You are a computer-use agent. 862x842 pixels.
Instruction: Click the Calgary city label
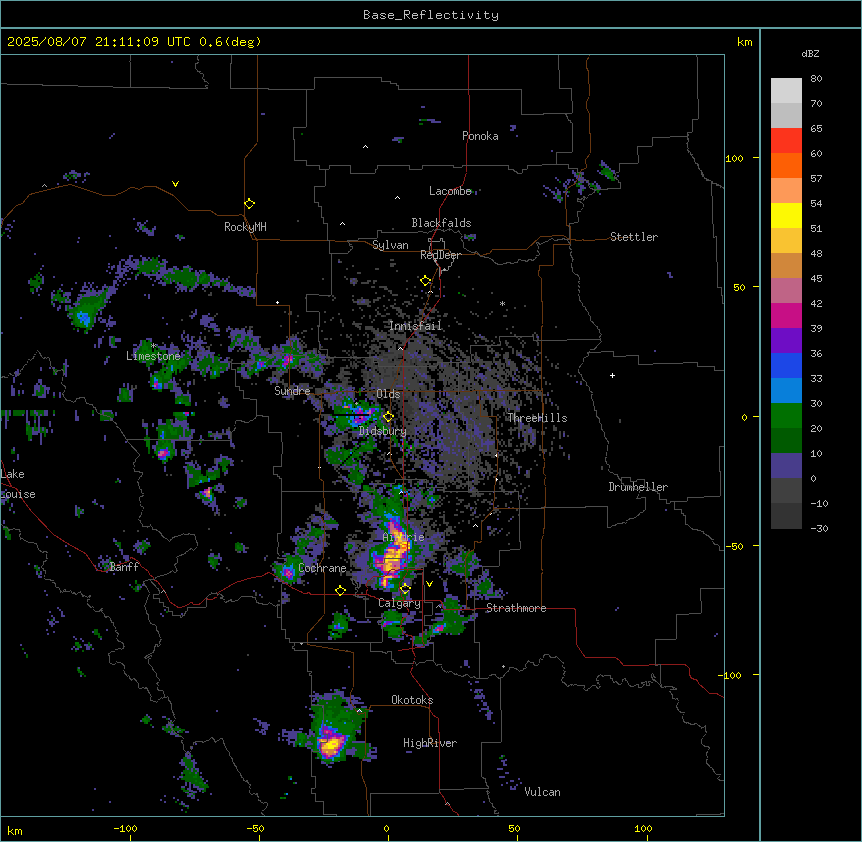[x=399, y=603]
